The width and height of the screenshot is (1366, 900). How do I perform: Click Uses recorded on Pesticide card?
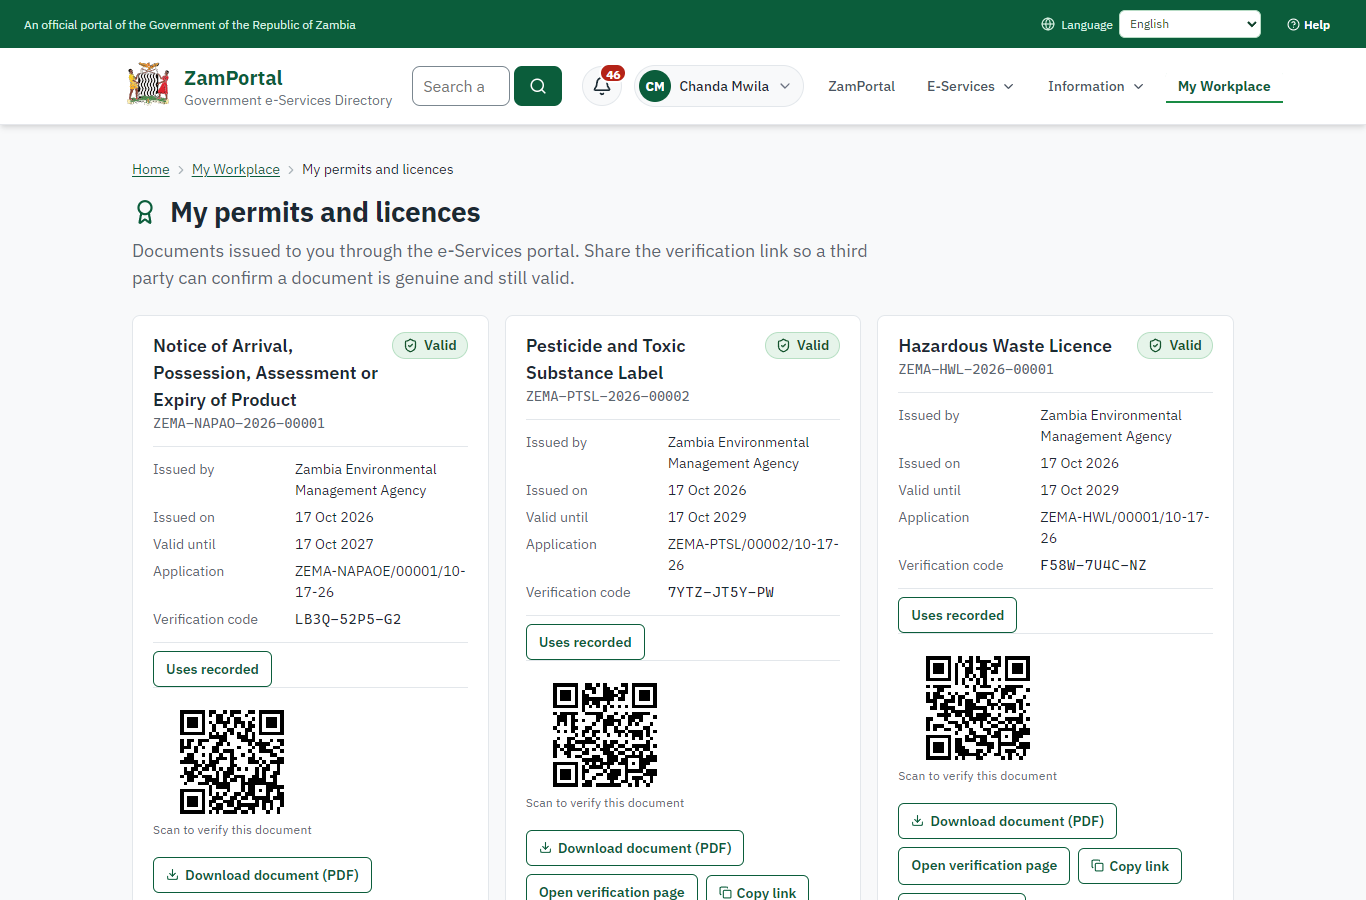pyautogui.click(x=585, y=642)
